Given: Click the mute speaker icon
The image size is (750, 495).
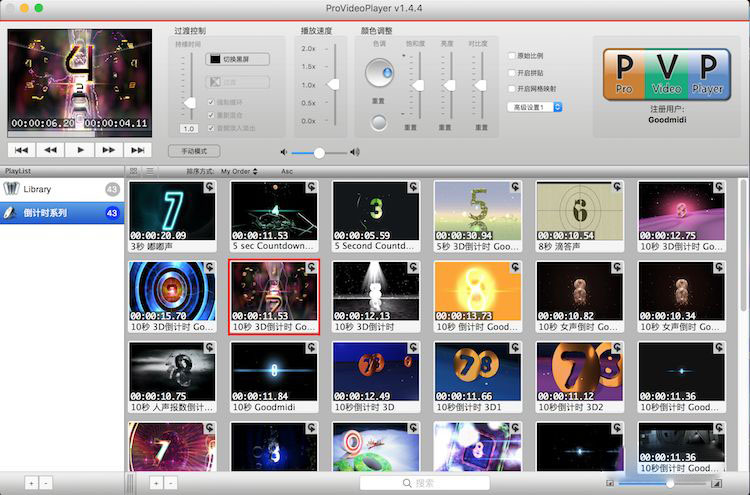Looking at the screenshot, I should (x=285, y=152).
